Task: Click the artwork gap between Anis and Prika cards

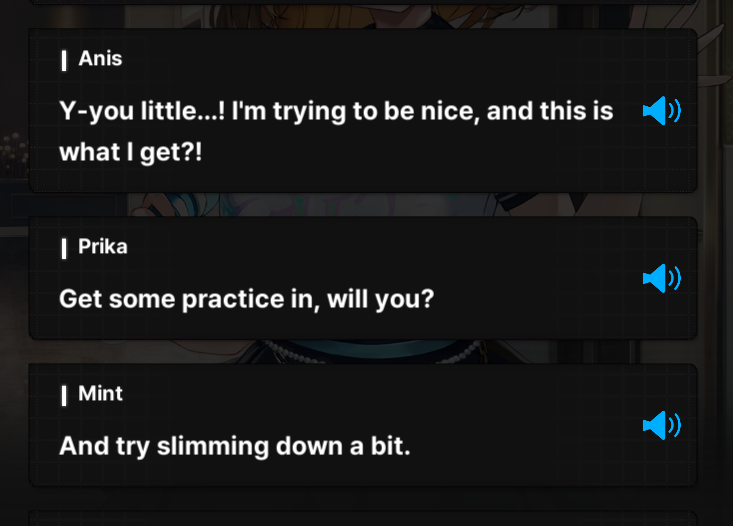Action: tap(363, 204)
